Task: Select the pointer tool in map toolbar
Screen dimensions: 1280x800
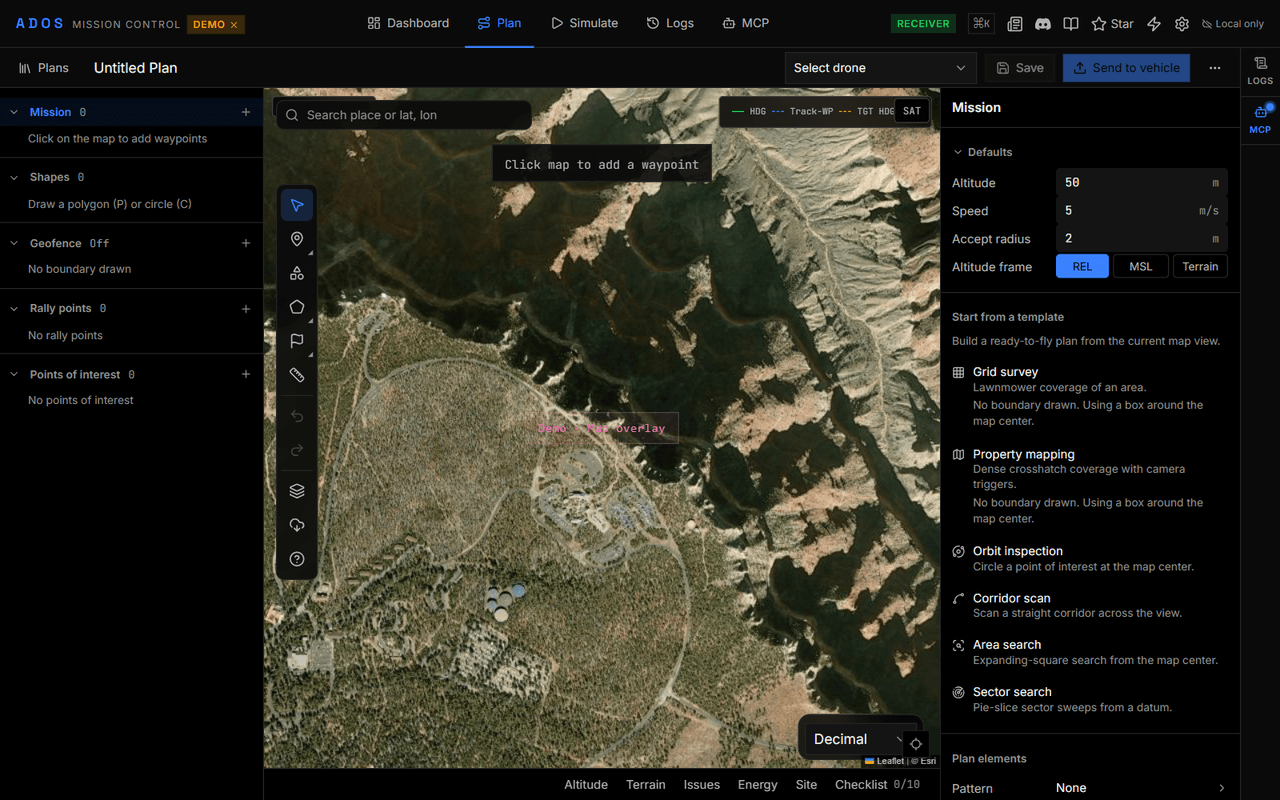Action: 297,205
